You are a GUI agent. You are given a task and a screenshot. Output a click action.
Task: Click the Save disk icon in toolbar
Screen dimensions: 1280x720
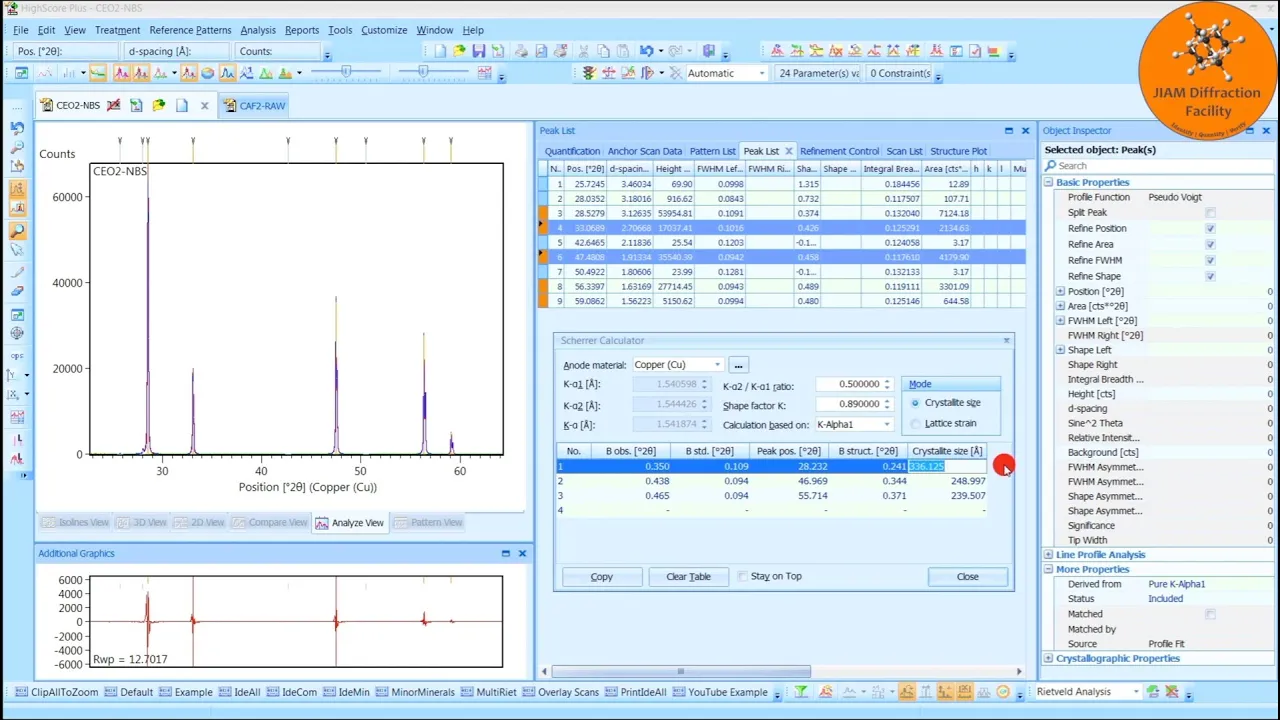pos(478,51)
